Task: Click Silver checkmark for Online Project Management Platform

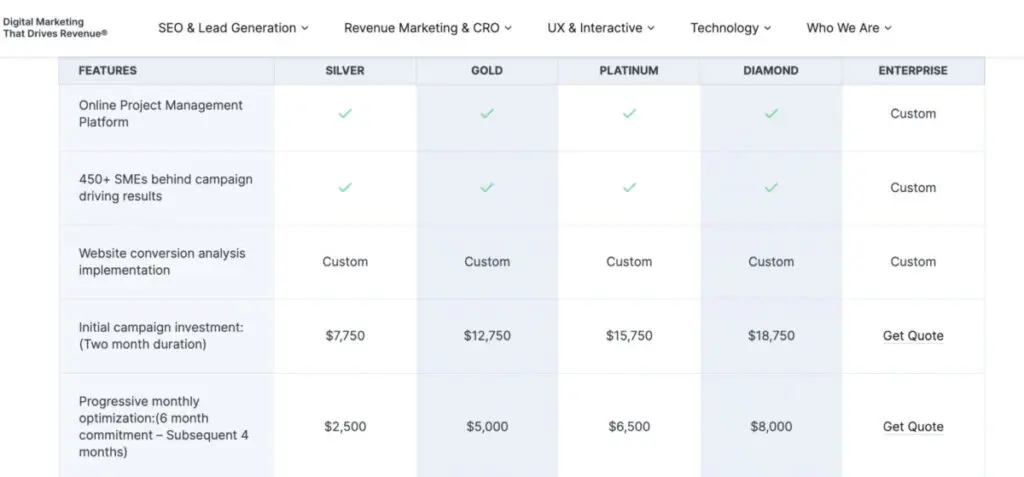Action: tap(345, 114)
